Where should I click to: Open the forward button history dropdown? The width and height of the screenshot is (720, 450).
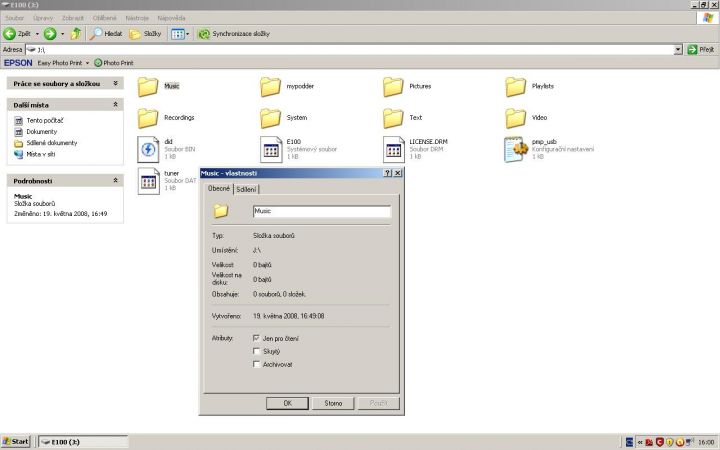point(62,34)
